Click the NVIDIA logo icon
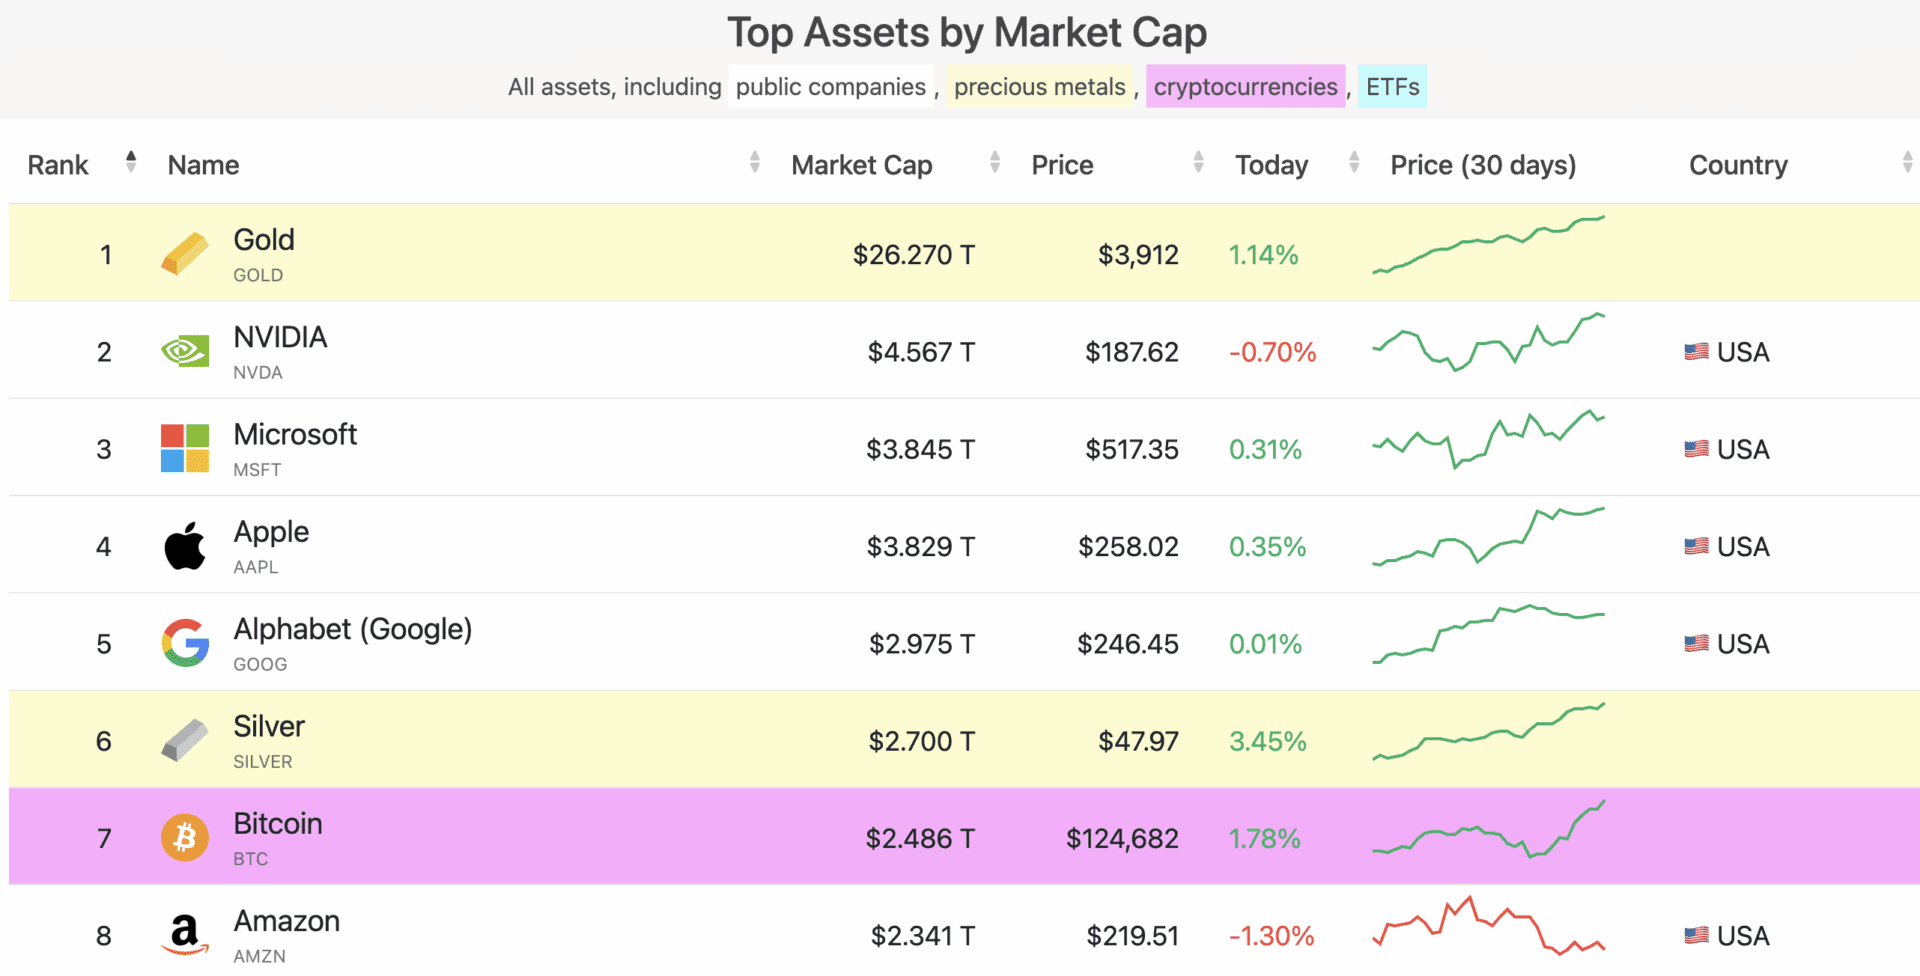The image size is (1920, 976). [185, 351]
